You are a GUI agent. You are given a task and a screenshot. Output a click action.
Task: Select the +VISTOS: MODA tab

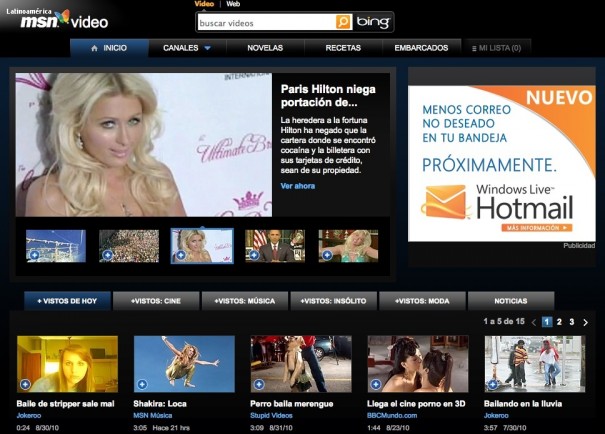422,301
